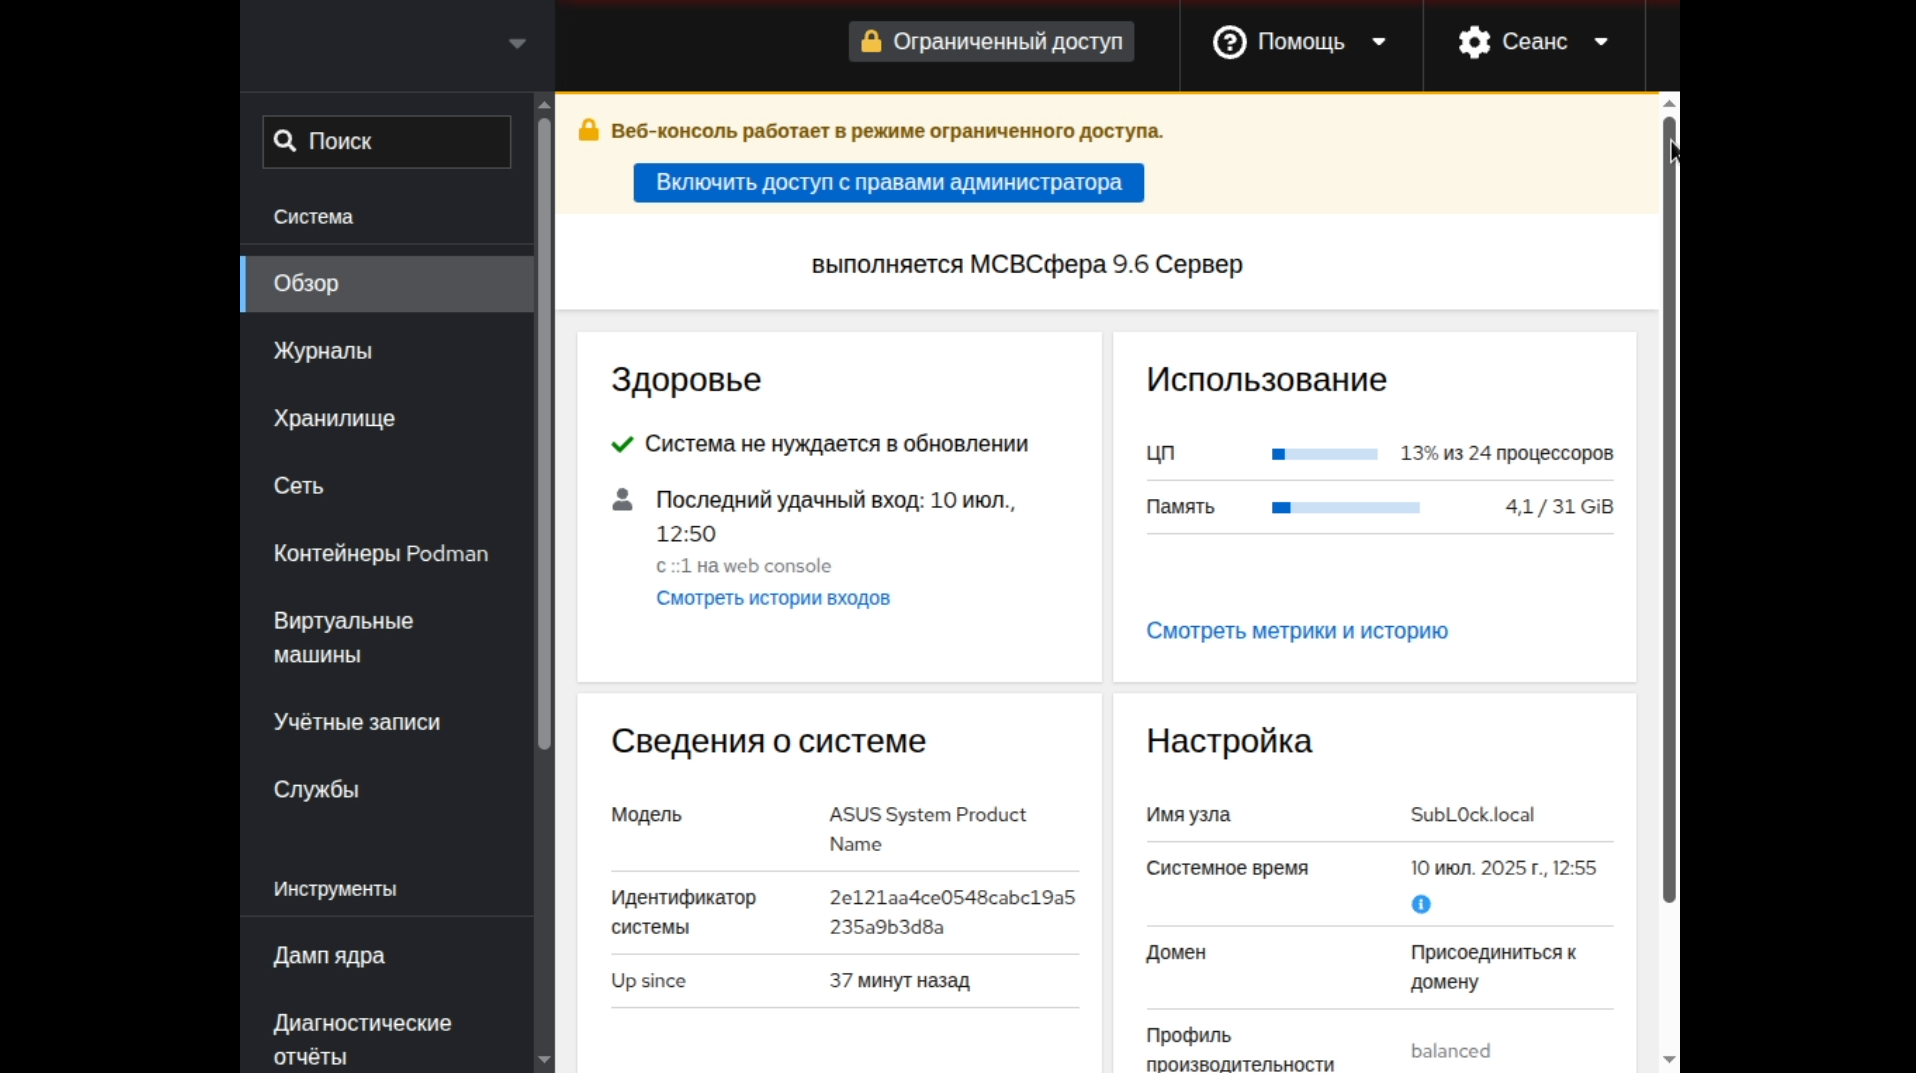
Task: Click the green checkmark health status icon
Action: click(x=622, y=444)
